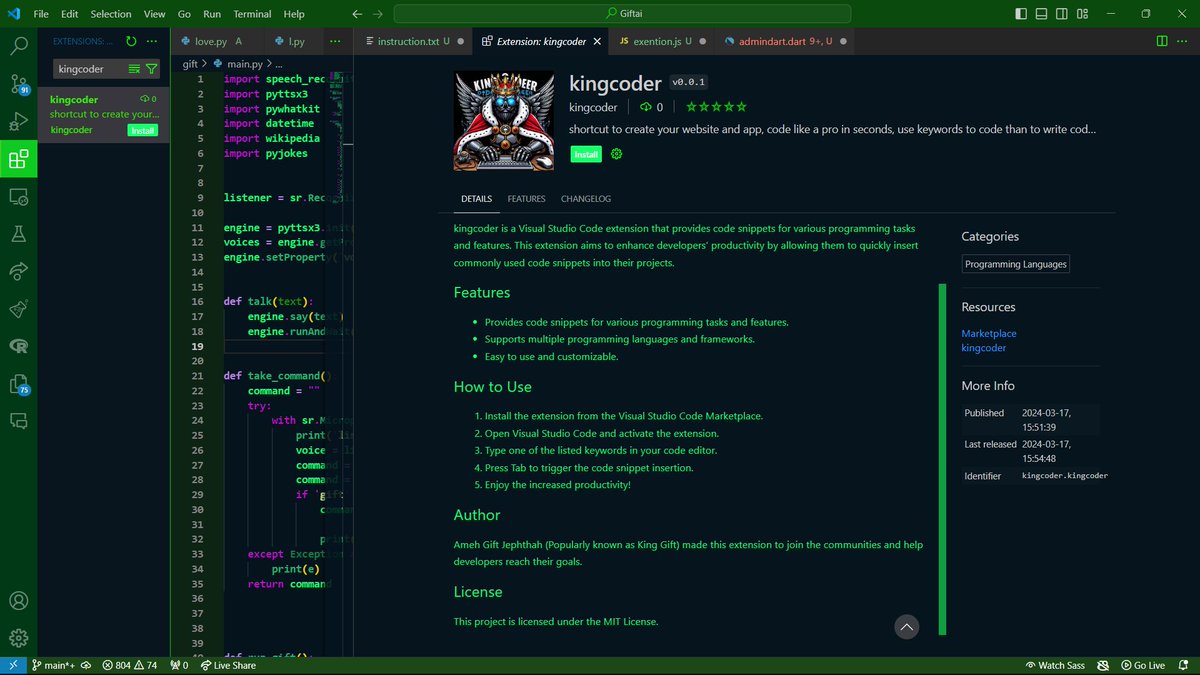Open the Marketplace resource link
Viewport: 1200px width, 675px height.
pyautogui.click(x=989, y=333)
